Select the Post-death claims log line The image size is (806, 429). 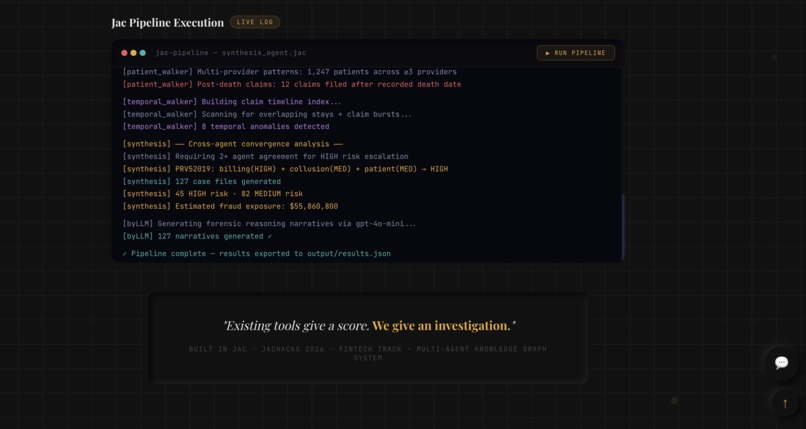point(292,84)
